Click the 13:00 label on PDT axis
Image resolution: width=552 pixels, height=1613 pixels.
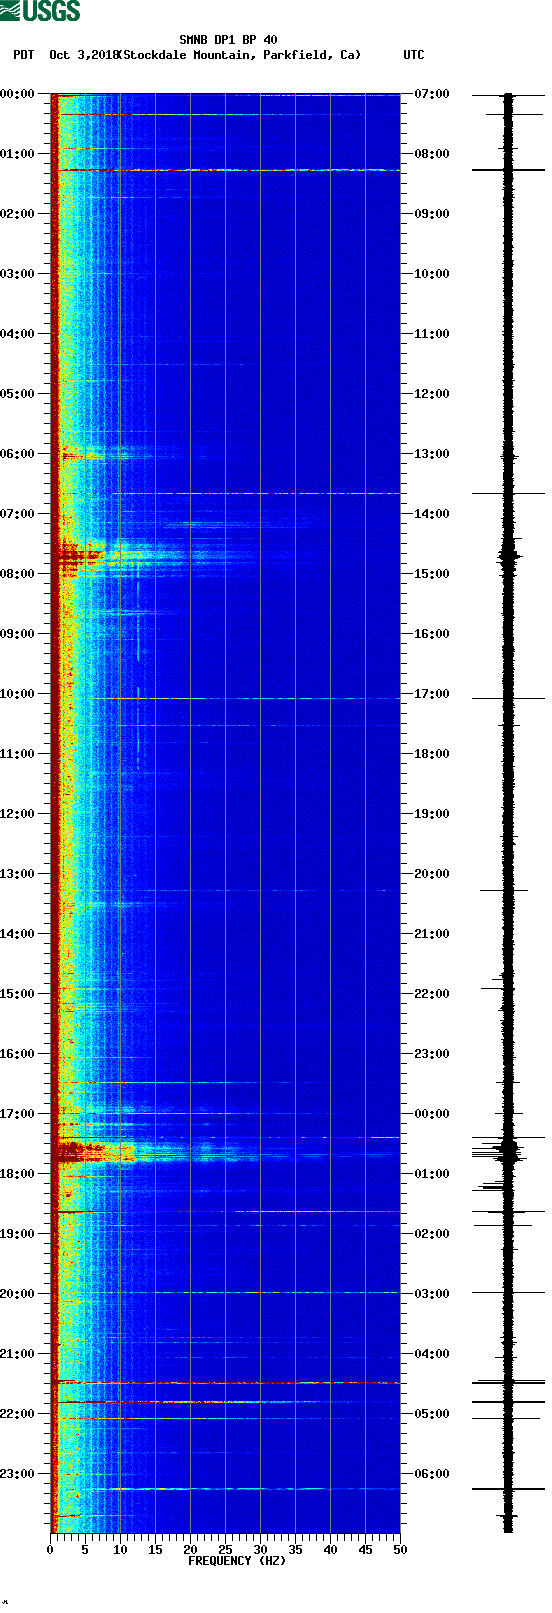click(18, 874)
